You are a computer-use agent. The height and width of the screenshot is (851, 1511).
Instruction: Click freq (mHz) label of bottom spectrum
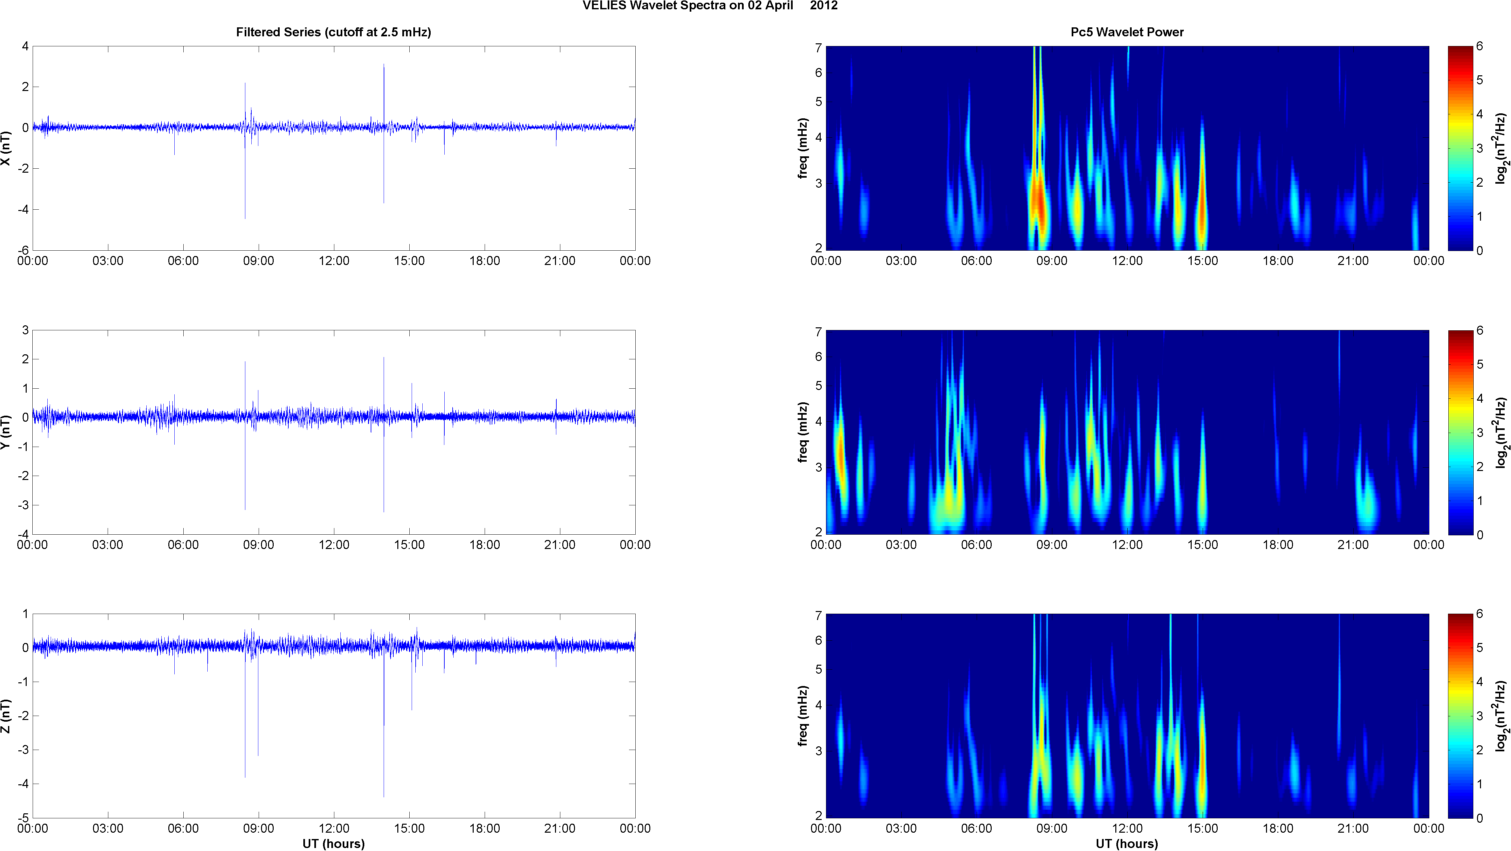coord(803,716)
